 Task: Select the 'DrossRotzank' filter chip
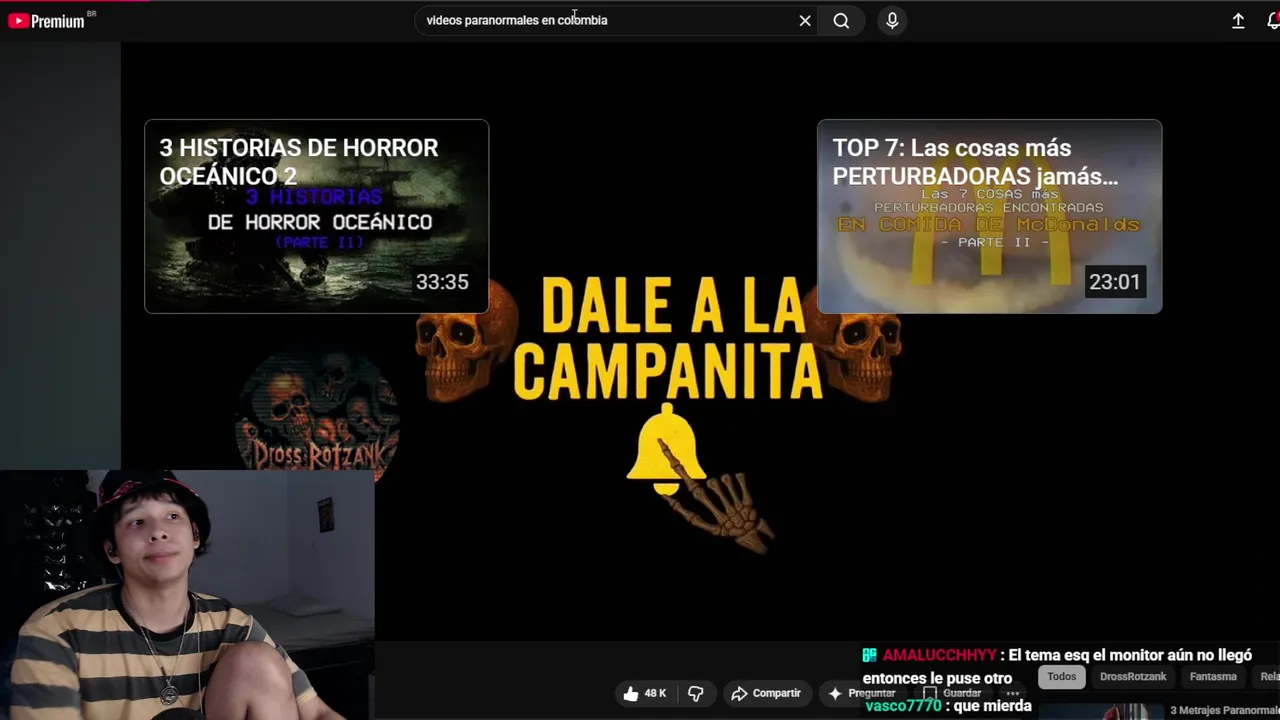(1133, 677)
